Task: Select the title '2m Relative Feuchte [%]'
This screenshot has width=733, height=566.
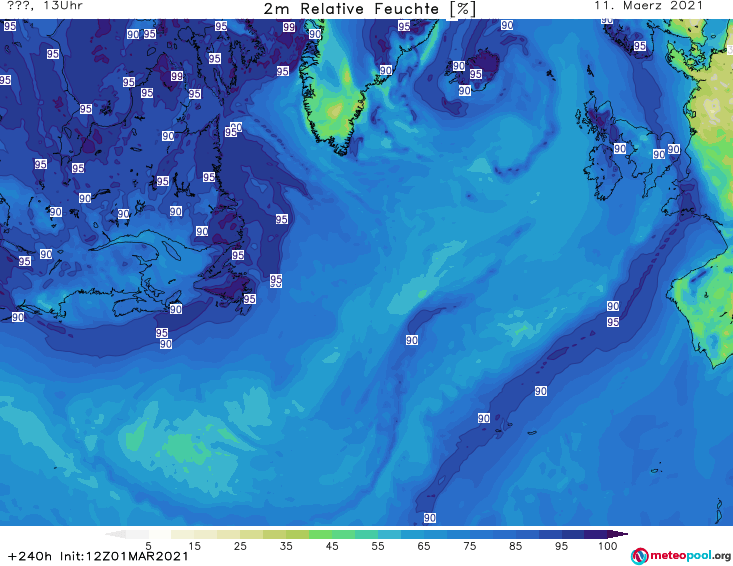Action: tap(369, 9)
